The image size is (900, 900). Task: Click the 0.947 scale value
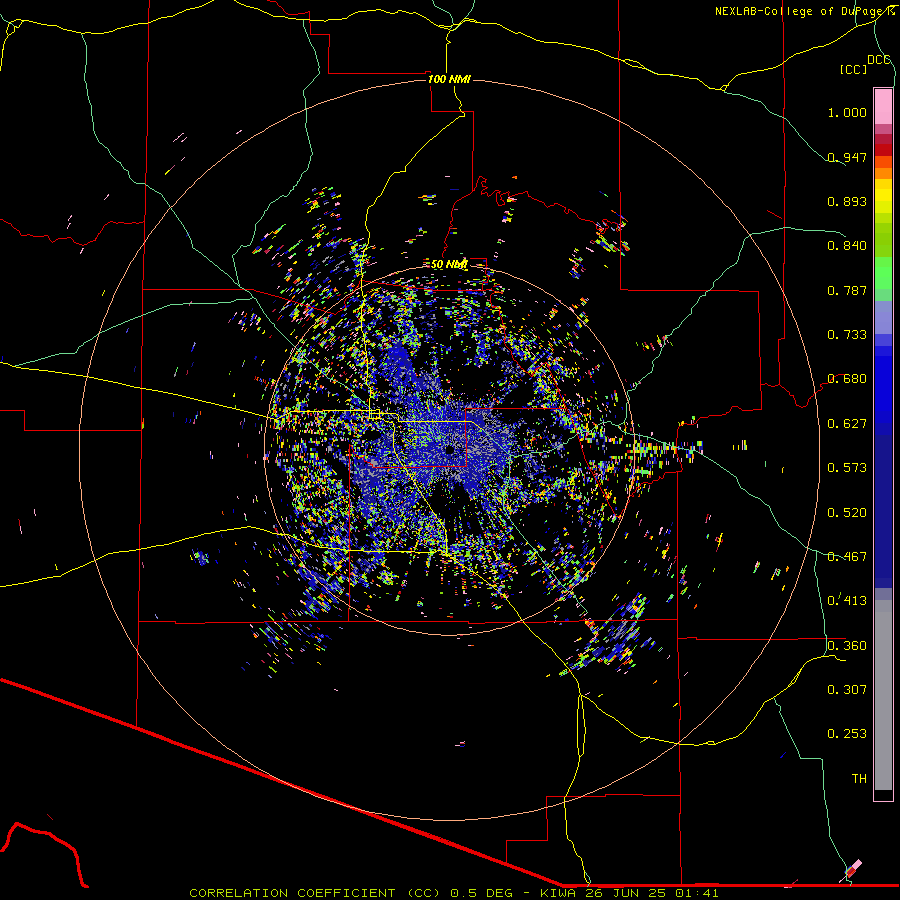click(x=847, y=157)
